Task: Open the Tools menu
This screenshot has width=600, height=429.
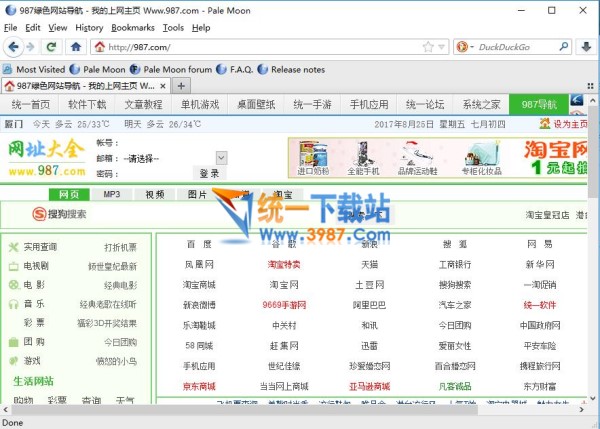Action: (x=173, y=28)
